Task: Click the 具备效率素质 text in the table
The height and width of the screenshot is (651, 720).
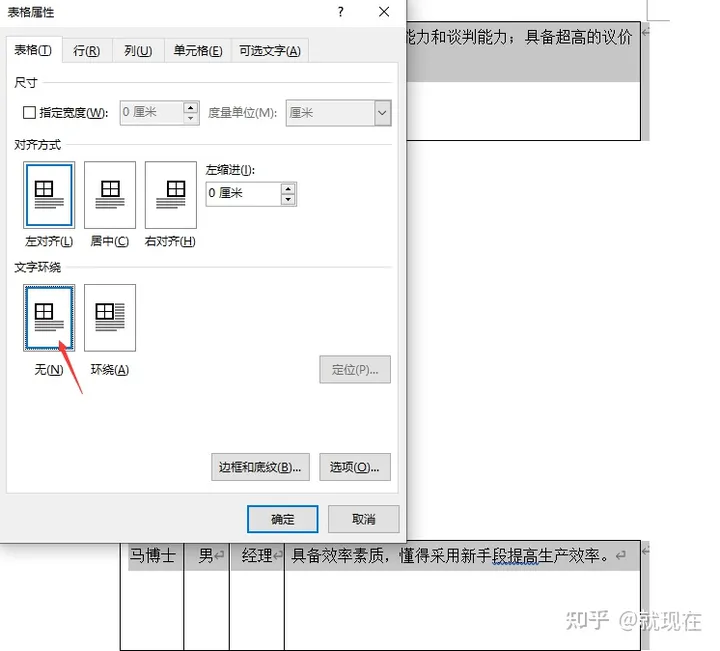Action: click(x=338, y=556)
